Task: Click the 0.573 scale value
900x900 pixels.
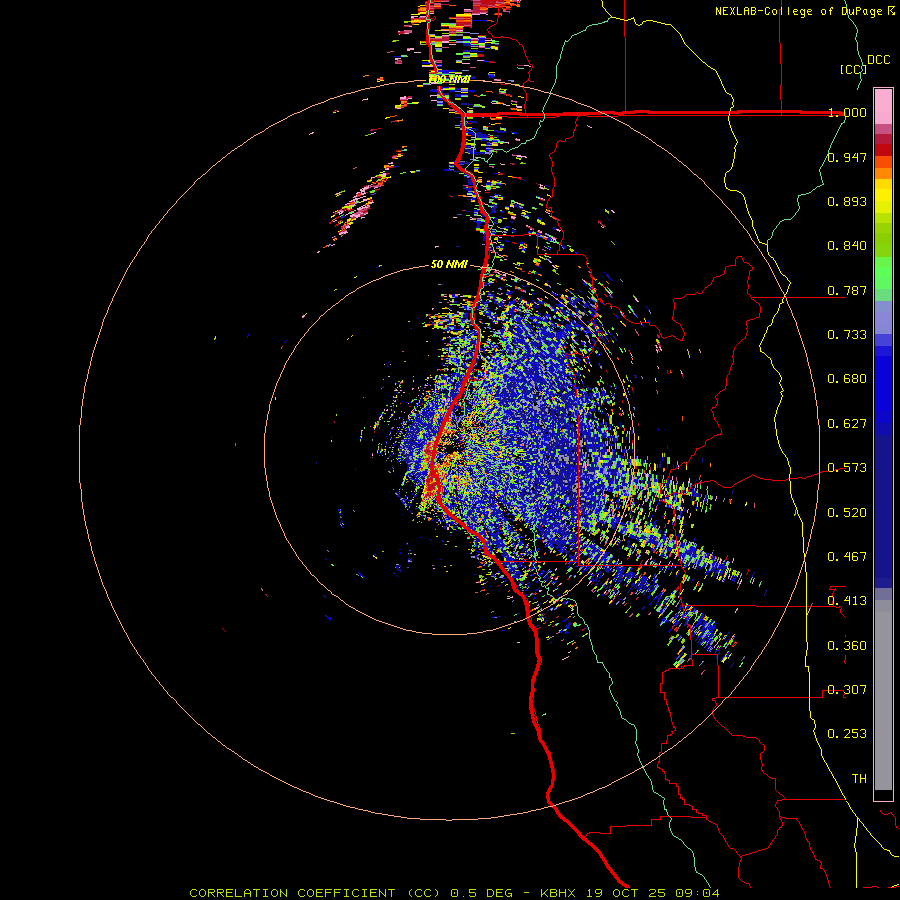Action: (847, 468)
